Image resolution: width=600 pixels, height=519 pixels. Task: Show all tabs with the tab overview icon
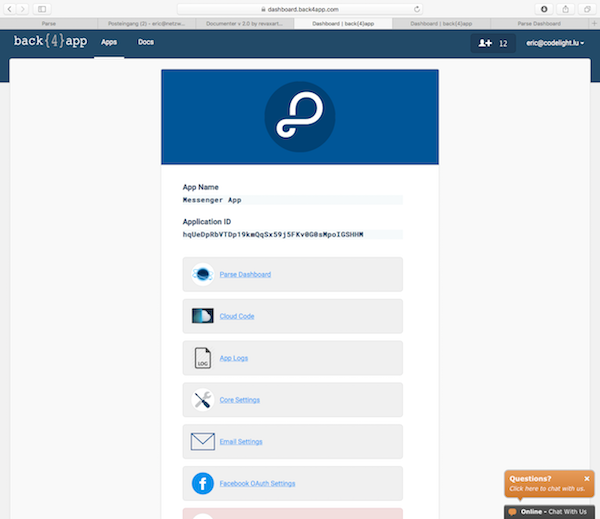click(587, 9)
